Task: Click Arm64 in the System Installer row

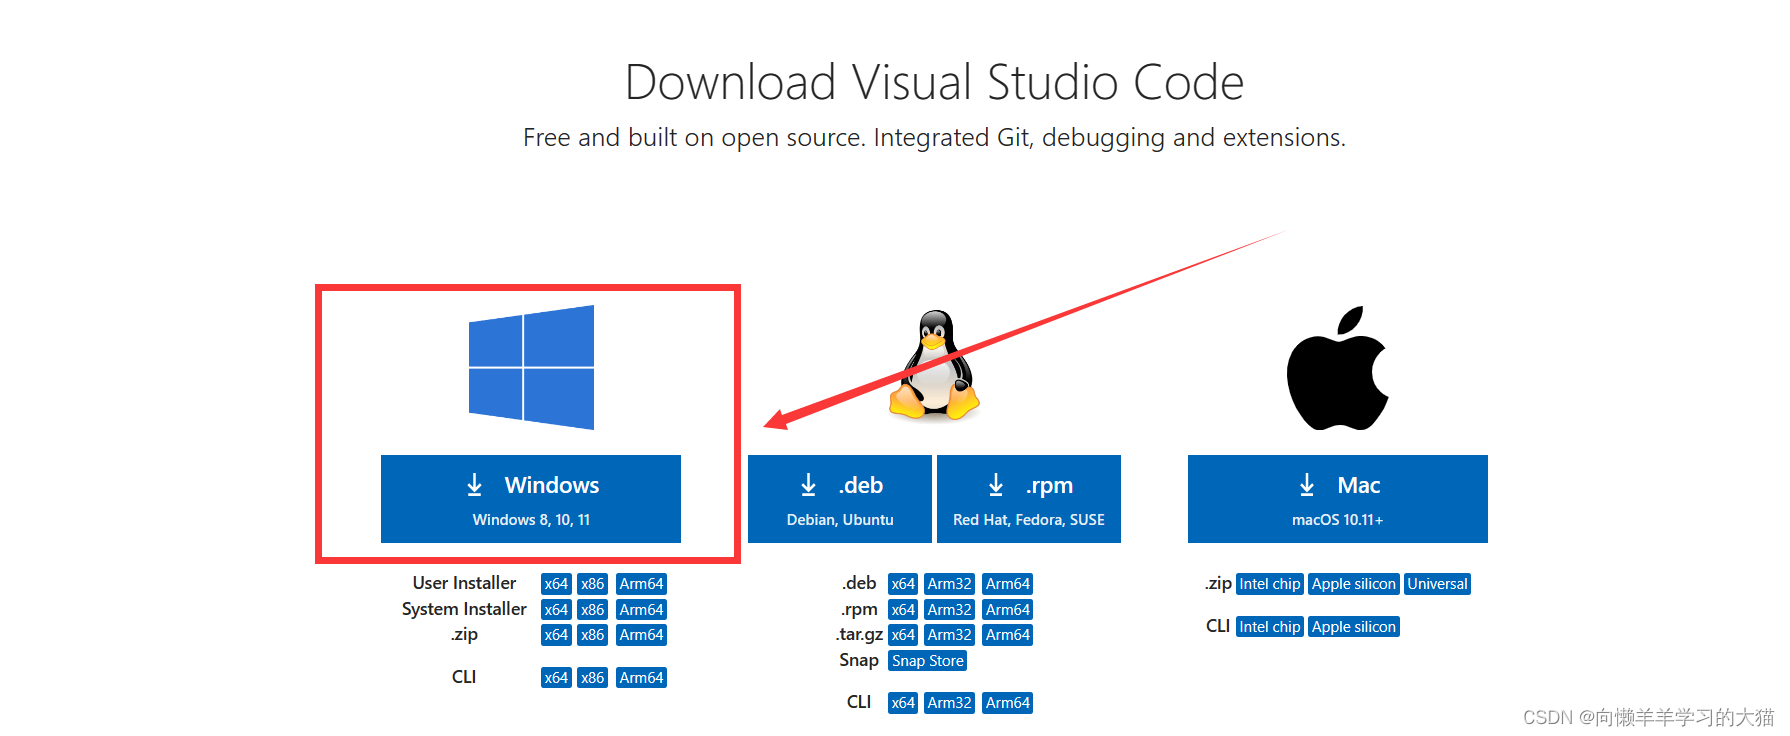Action: pyautogui.click(x=641, y=610)
